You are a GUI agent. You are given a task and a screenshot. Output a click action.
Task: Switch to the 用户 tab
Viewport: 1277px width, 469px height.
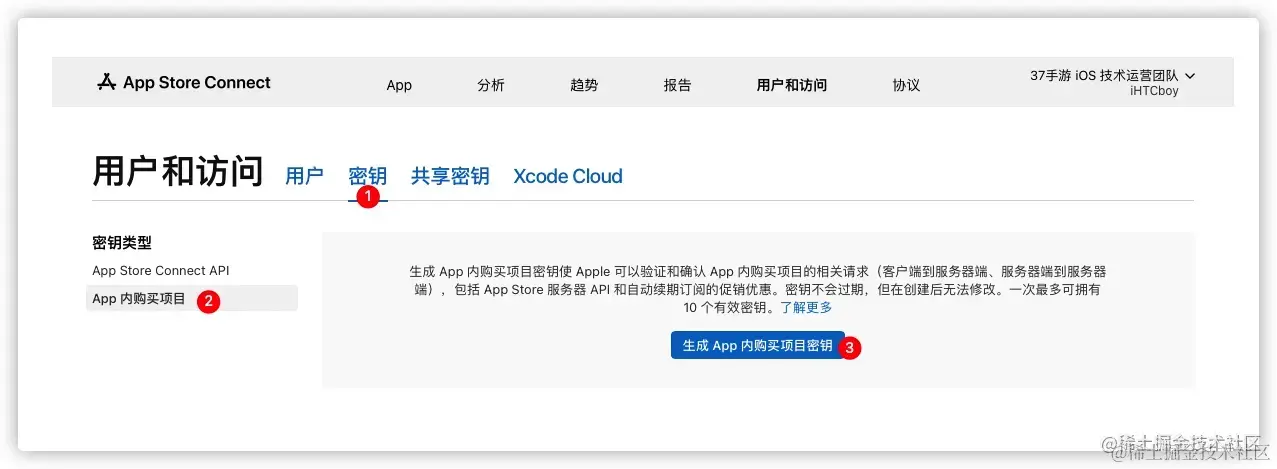click(x=304, y=176)
